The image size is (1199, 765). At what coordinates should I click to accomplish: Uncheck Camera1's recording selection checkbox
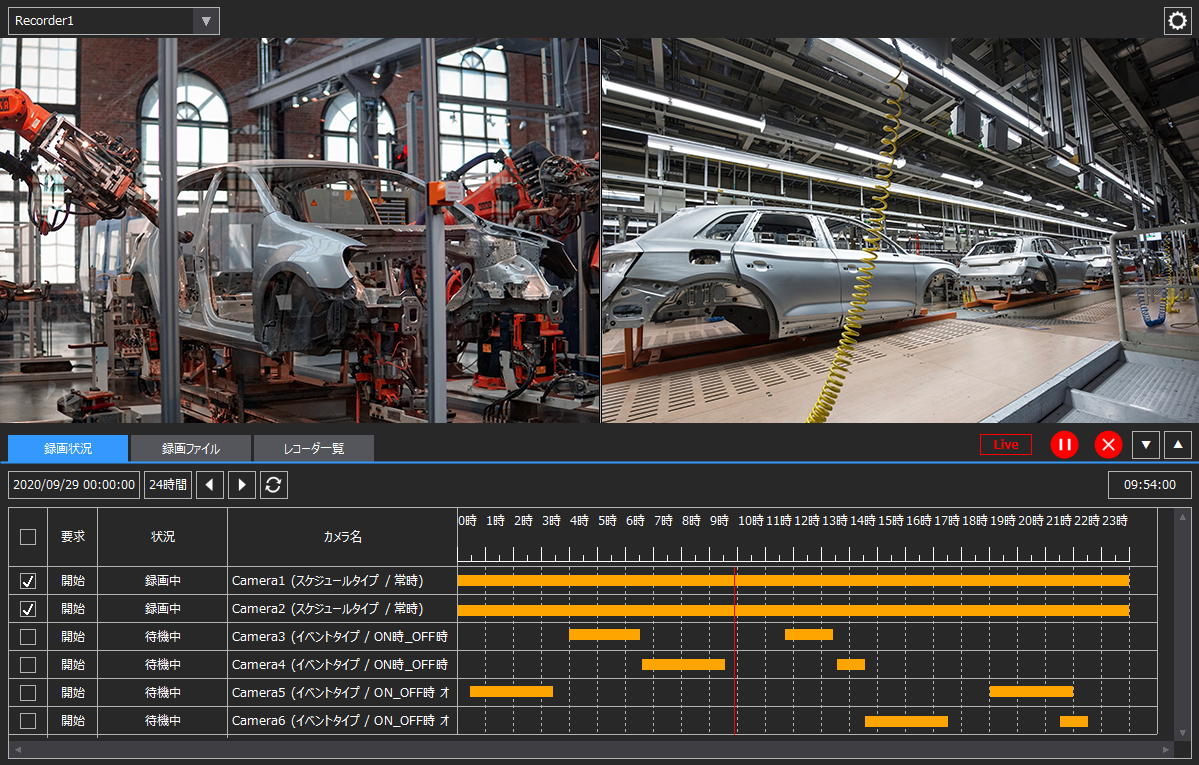pyautogui.click(x=27, y=580)
